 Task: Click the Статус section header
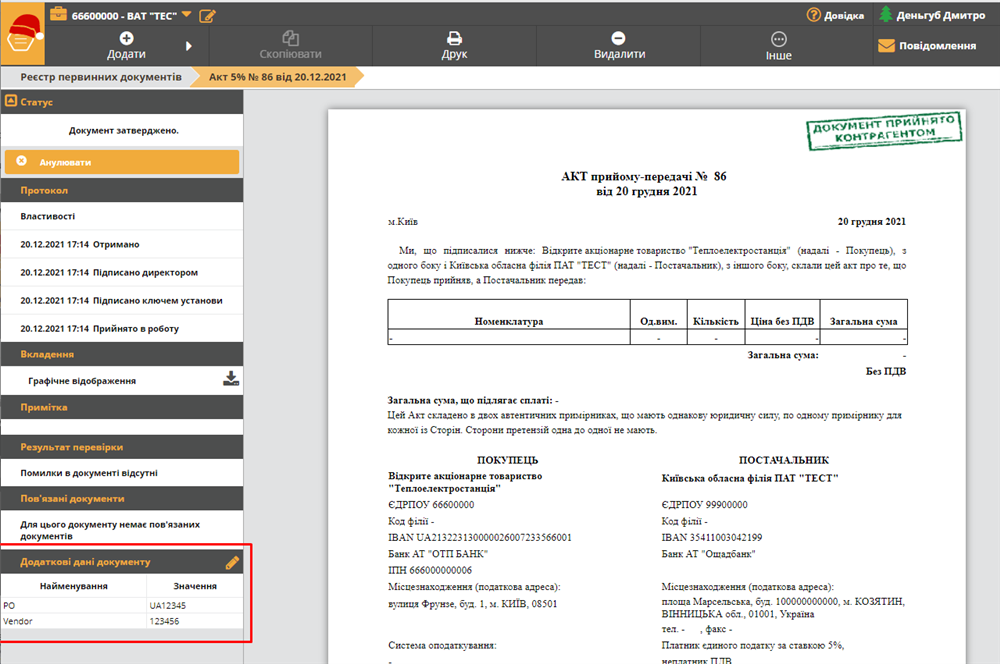(122, 102)
